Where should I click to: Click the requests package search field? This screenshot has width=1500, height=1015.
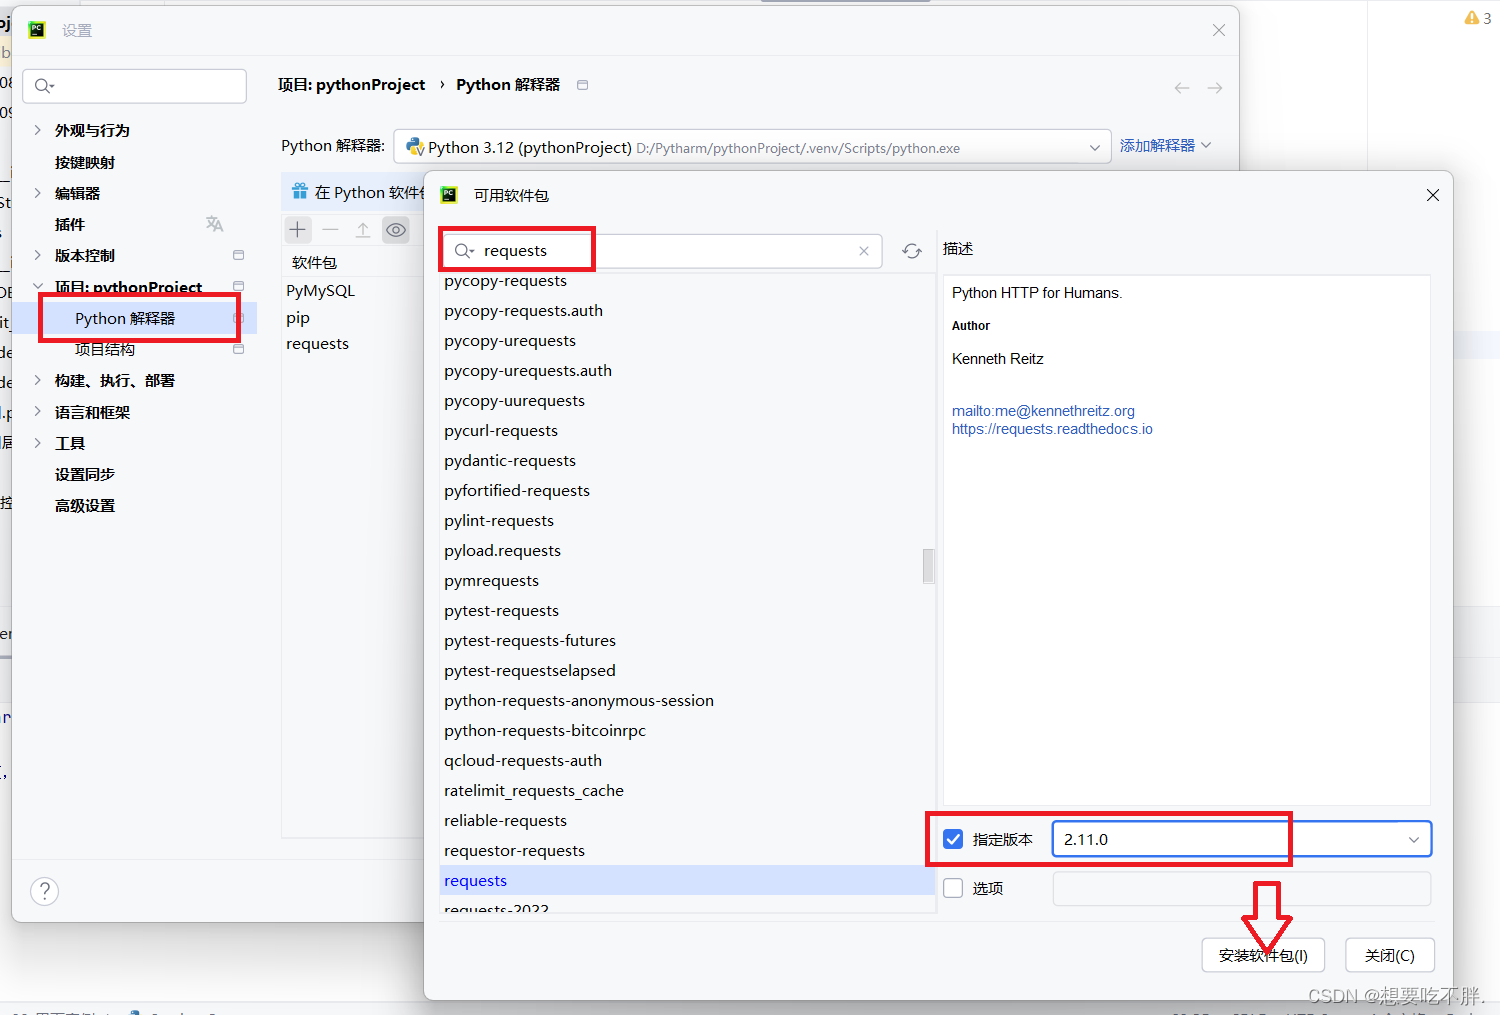[663, 251]
